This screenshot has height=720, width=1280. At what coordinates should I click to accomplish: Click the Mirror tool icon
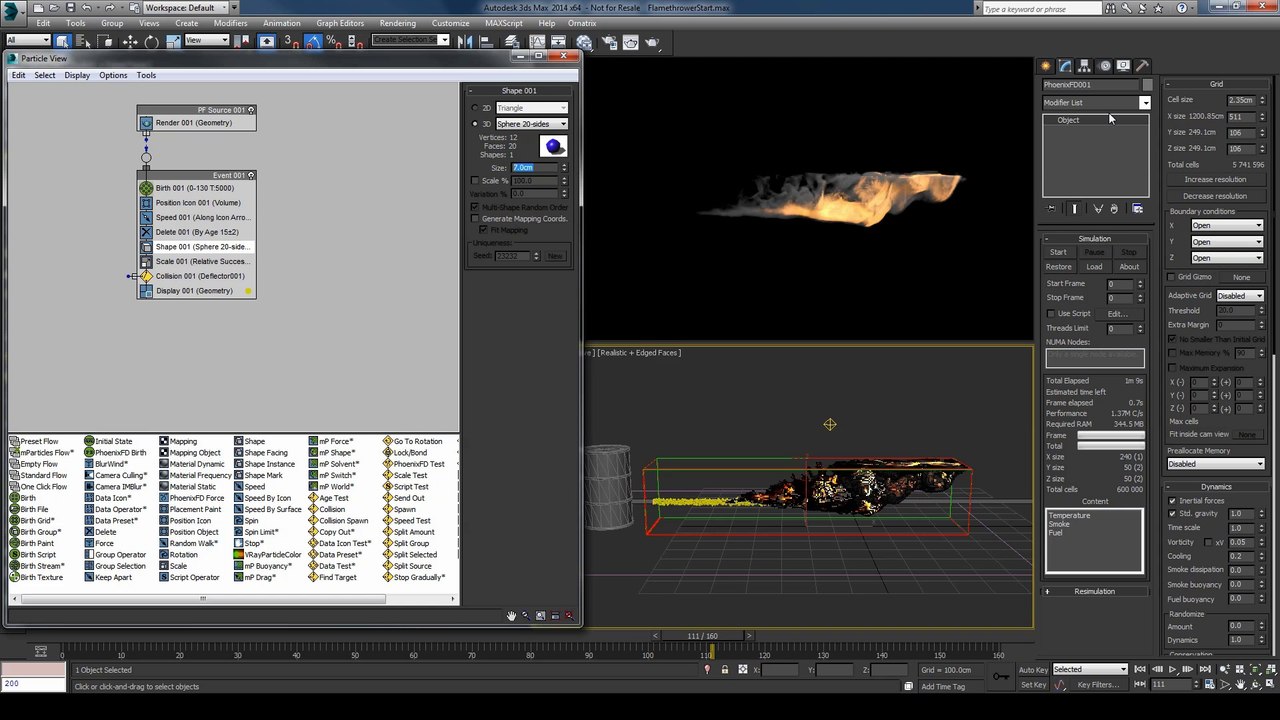(x=466, y=41)
